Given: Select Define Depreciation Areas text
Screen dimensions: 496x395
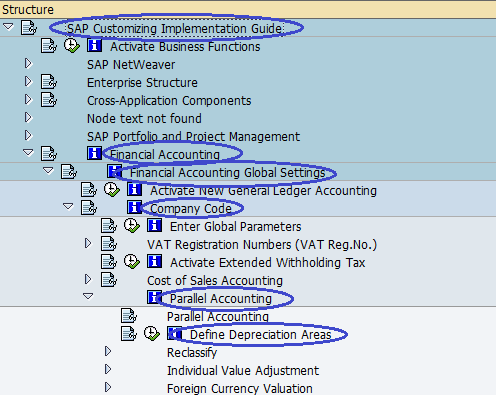Looking at the screenshot, I should tap(261, 335).
